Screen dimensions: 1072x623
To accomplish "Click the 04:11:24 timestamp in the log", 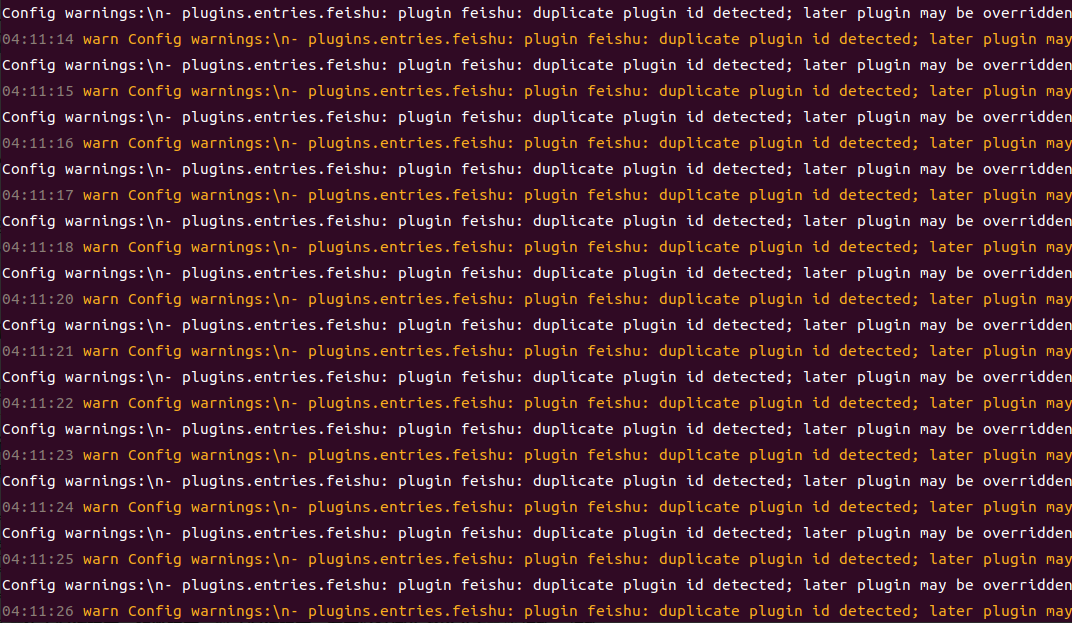I will (38, 507).
